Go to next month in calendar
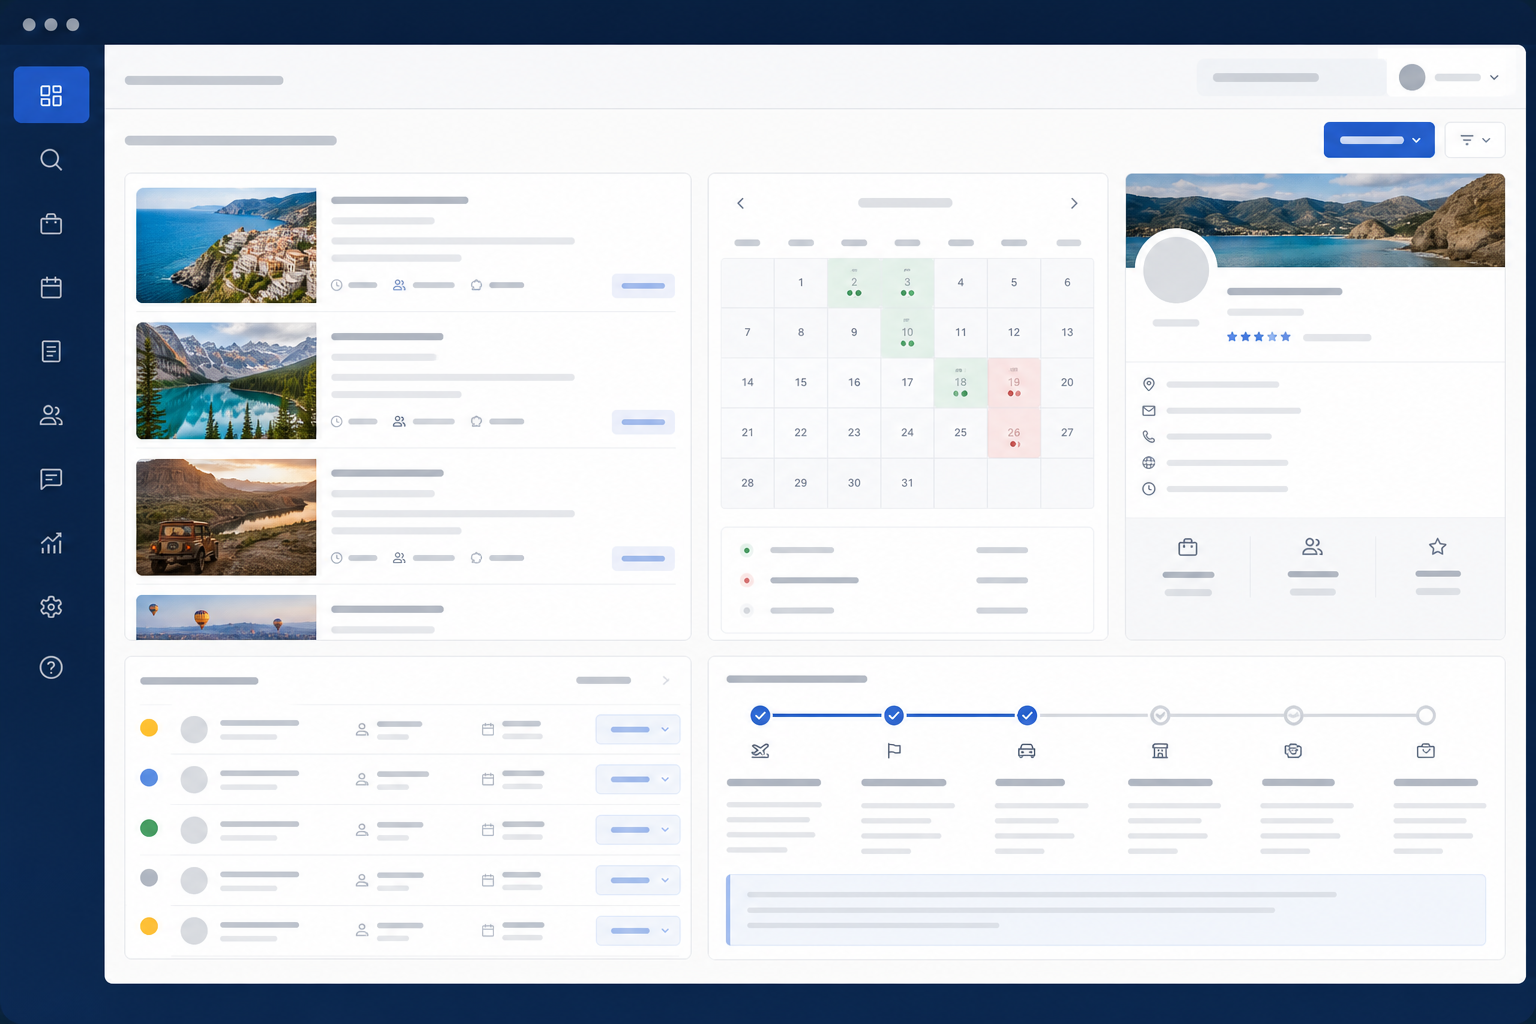 coord(1074,203)
